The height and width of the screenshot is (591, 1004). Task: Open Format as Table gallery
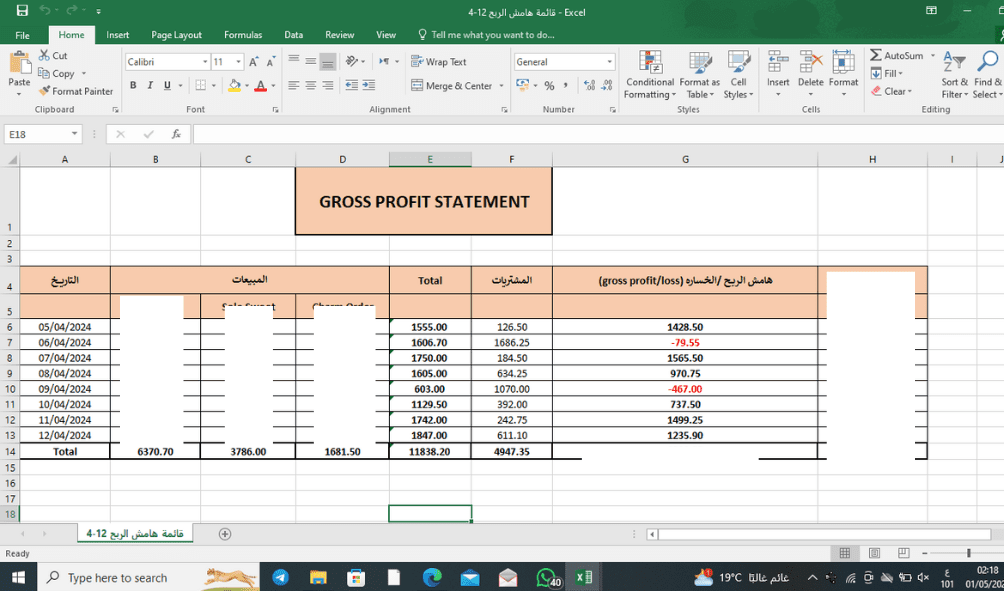click(x=699, y=75)
